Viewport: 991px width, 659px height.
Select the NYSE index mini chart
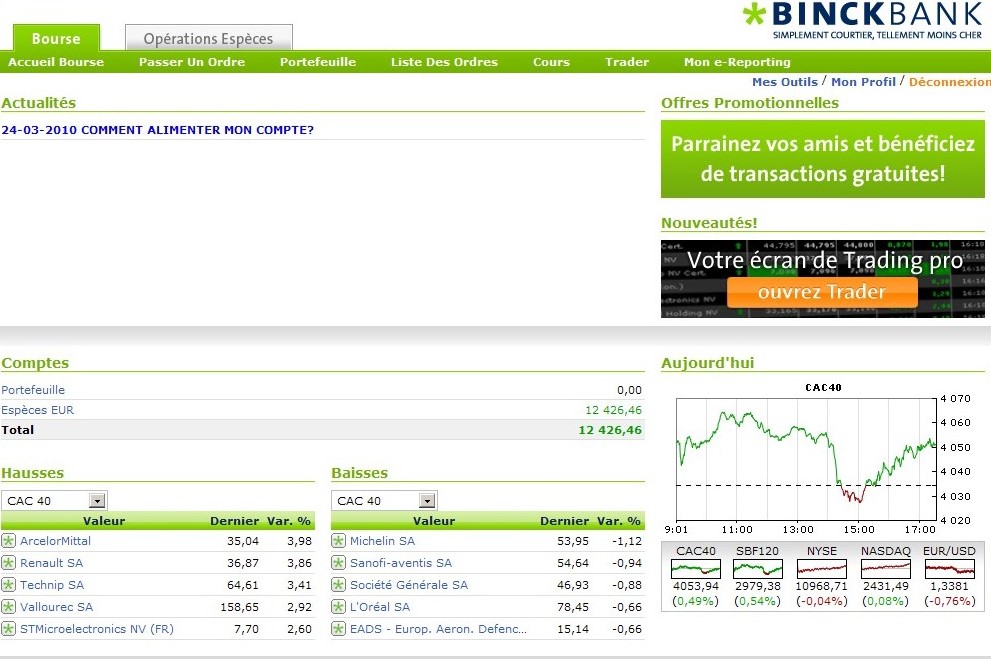822,569
